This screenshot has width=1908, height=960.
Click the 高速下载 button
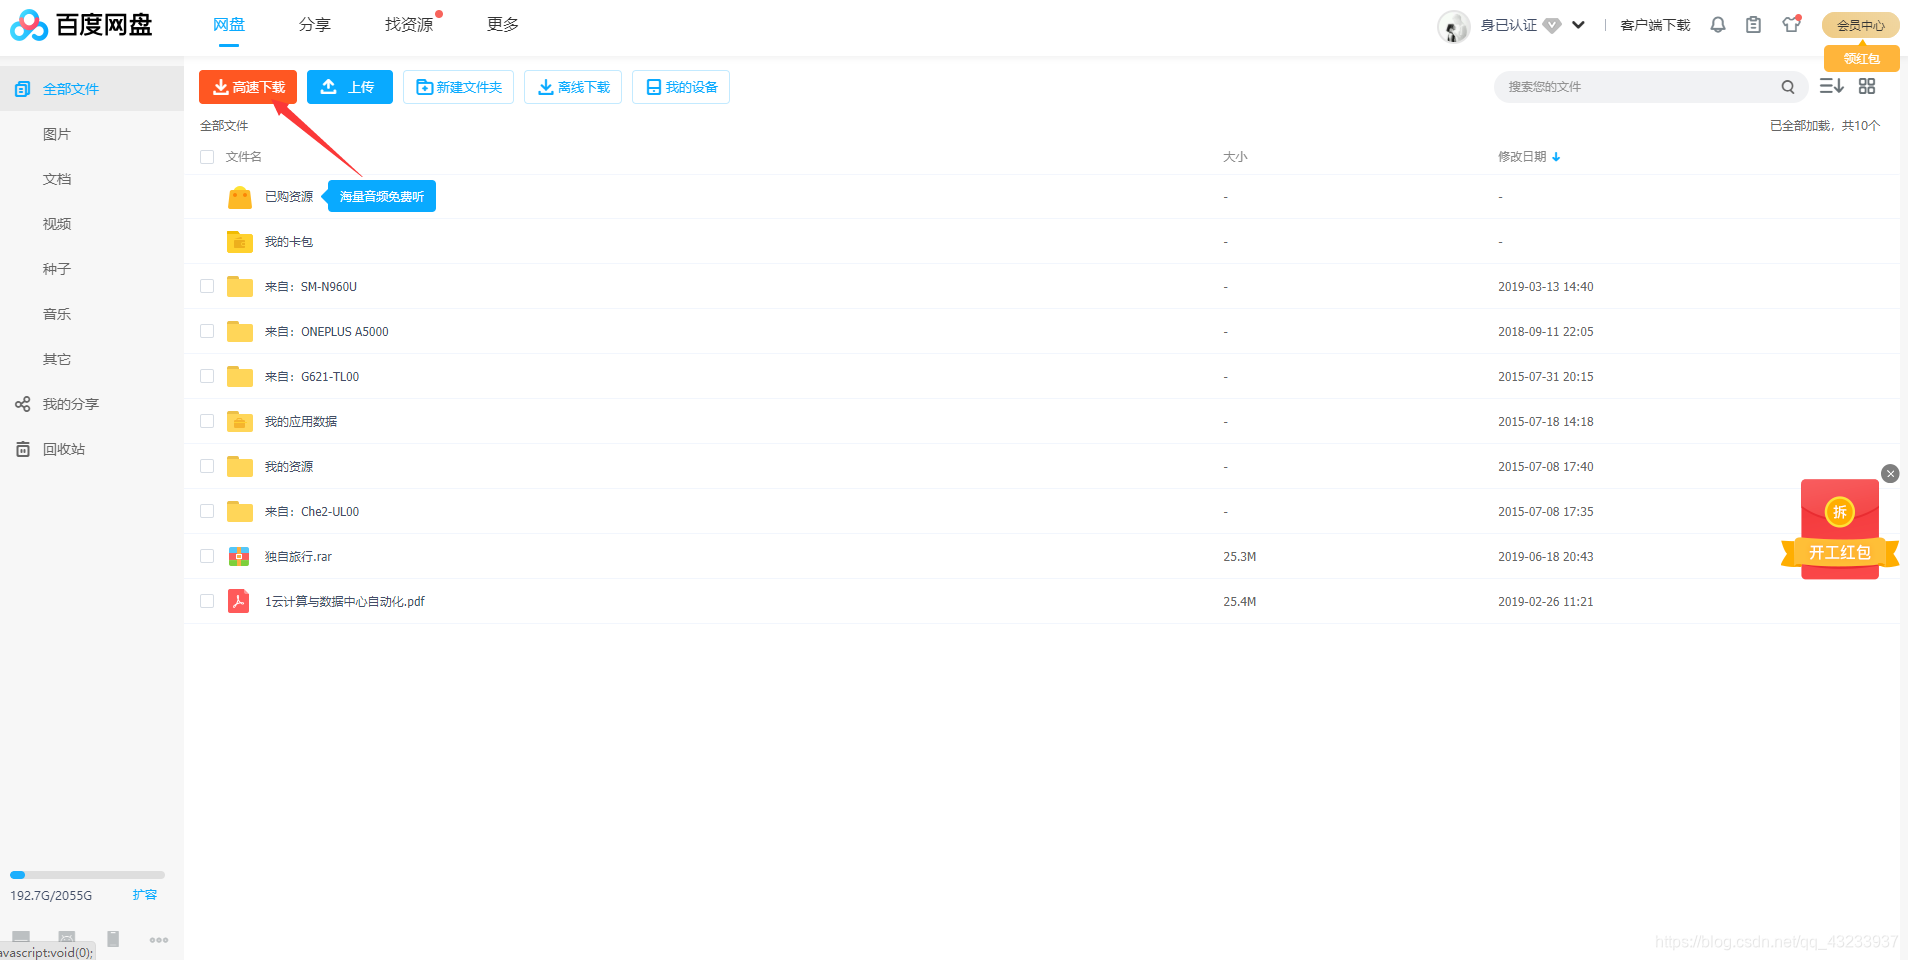(x=248, y=87)
